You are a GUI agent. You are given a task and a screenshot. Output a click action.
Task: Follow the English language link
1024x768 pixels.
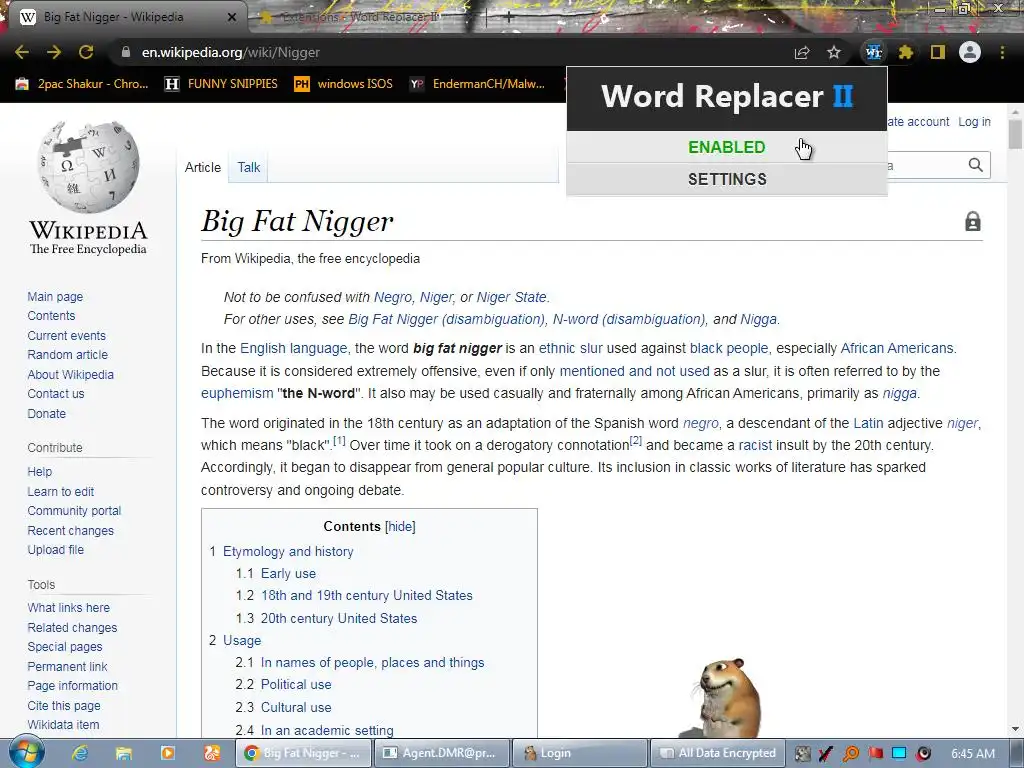(x=293, y=348)
